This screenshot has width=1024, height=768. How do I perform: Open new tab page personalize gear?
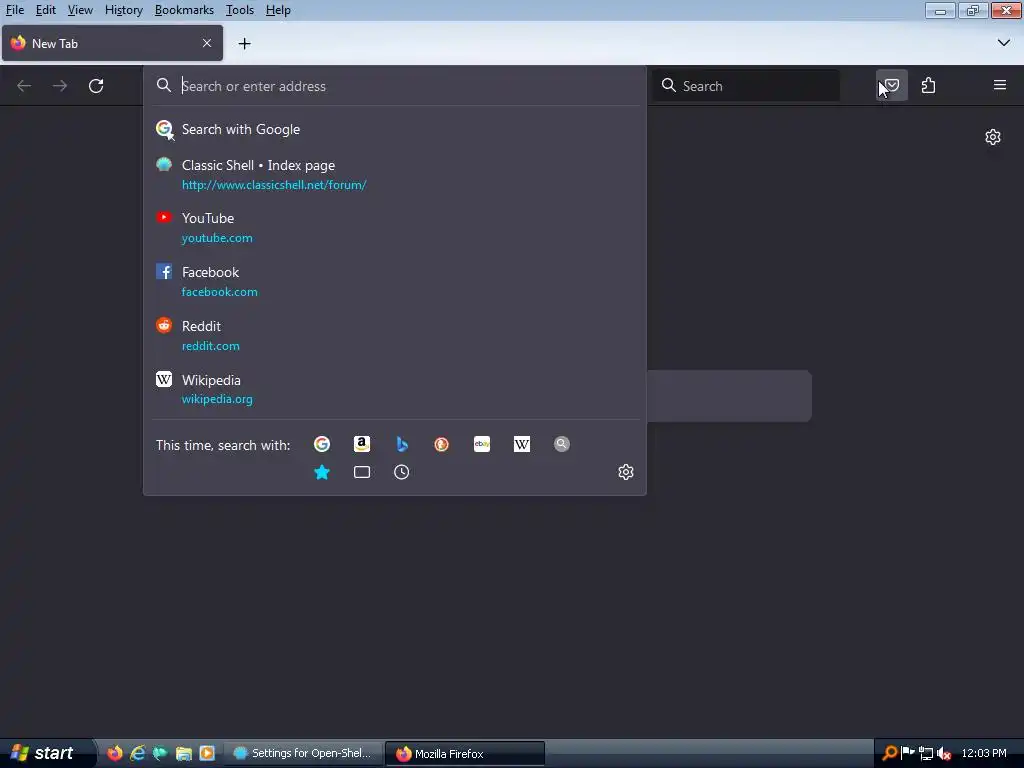coord(993,137)
